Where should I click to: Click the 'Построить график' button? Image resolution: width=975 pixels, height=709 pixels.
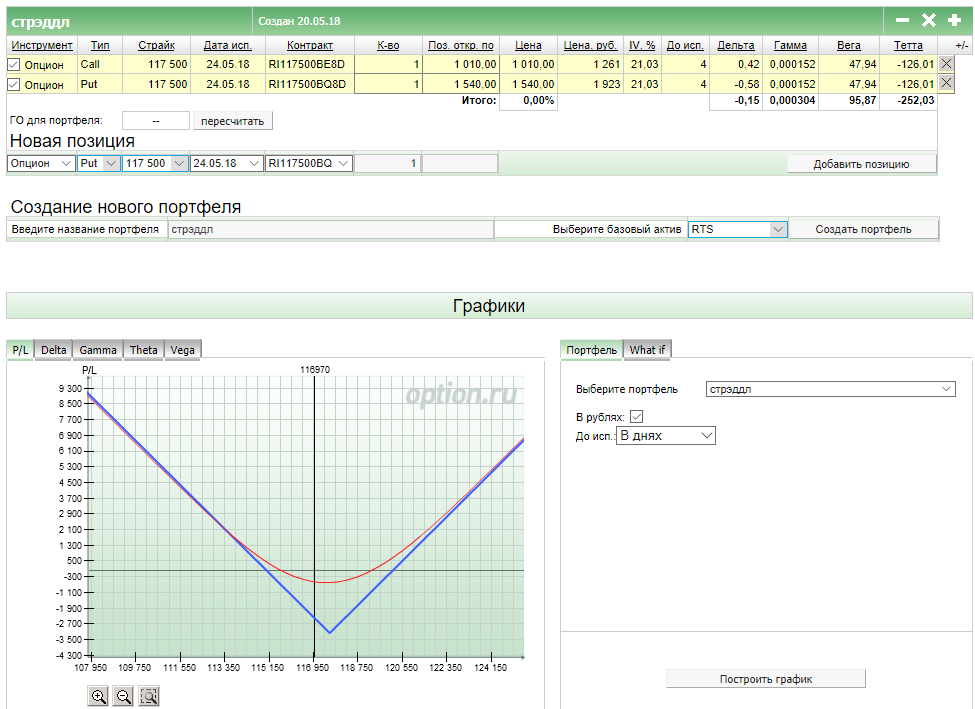coord(765,679)
